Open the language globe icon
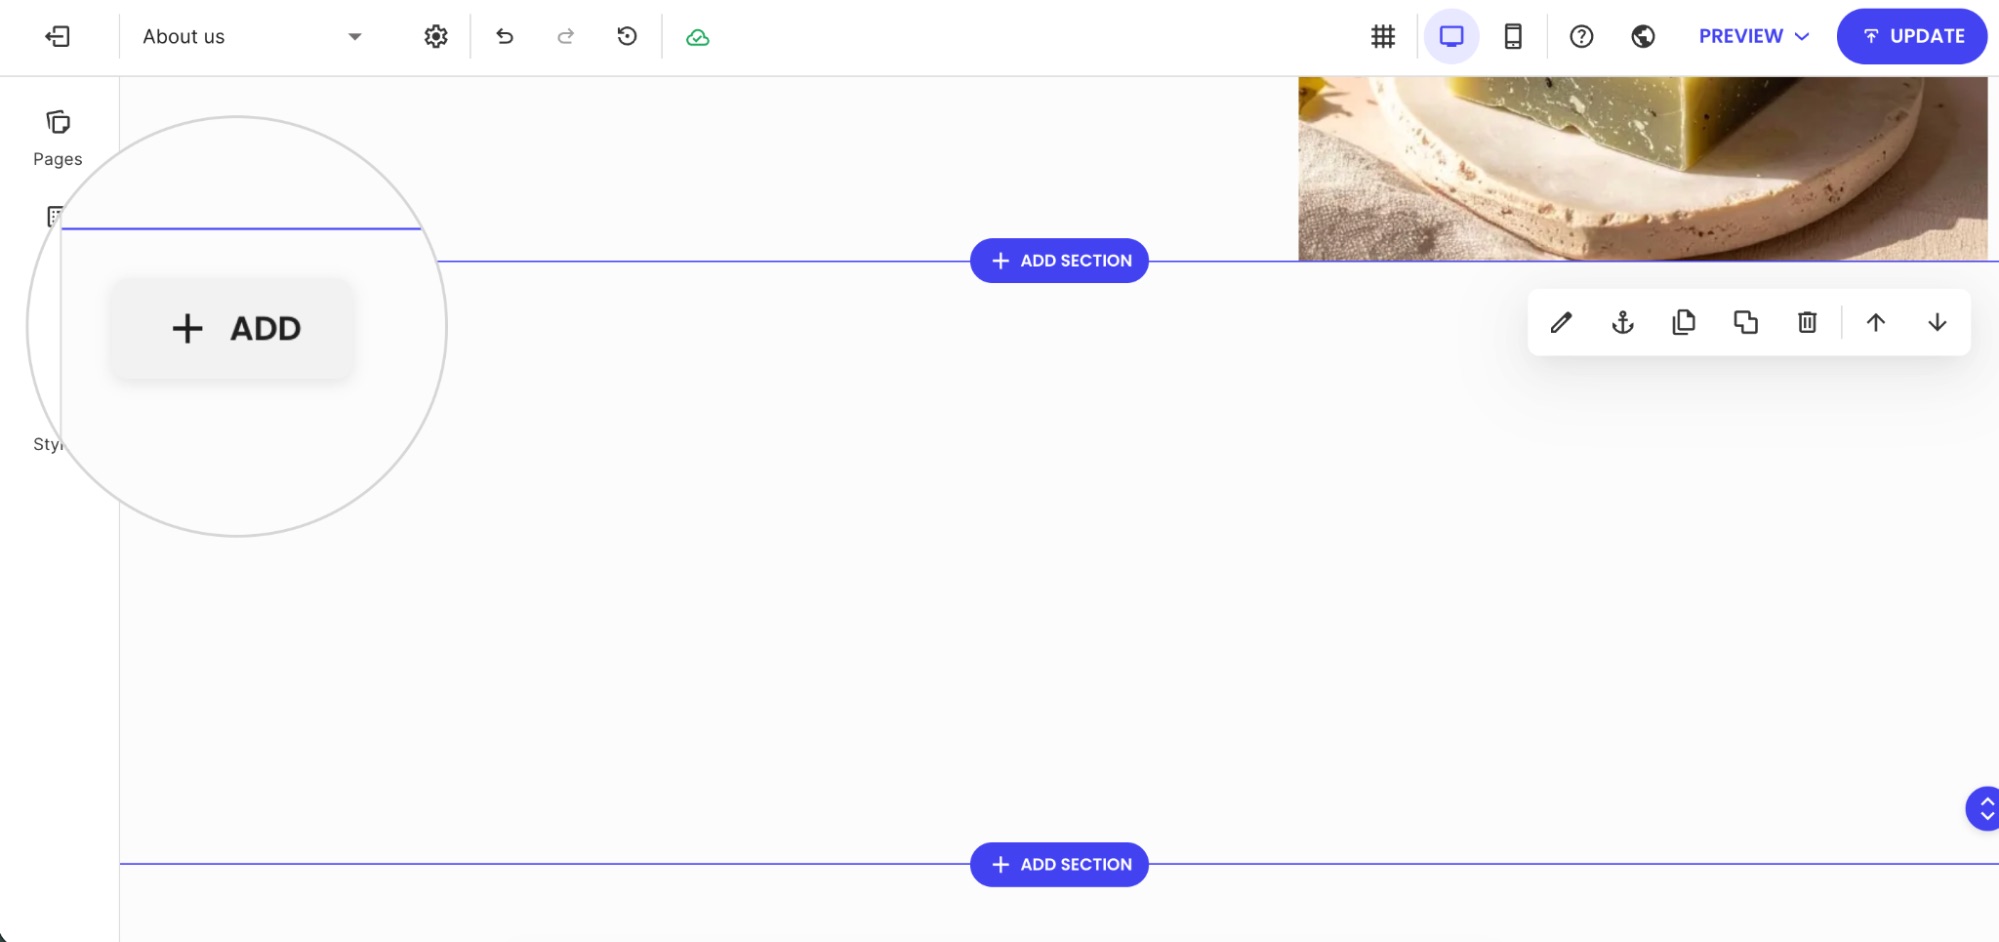This screenshot has width=1999, height=942. [x=1643, y=37]
